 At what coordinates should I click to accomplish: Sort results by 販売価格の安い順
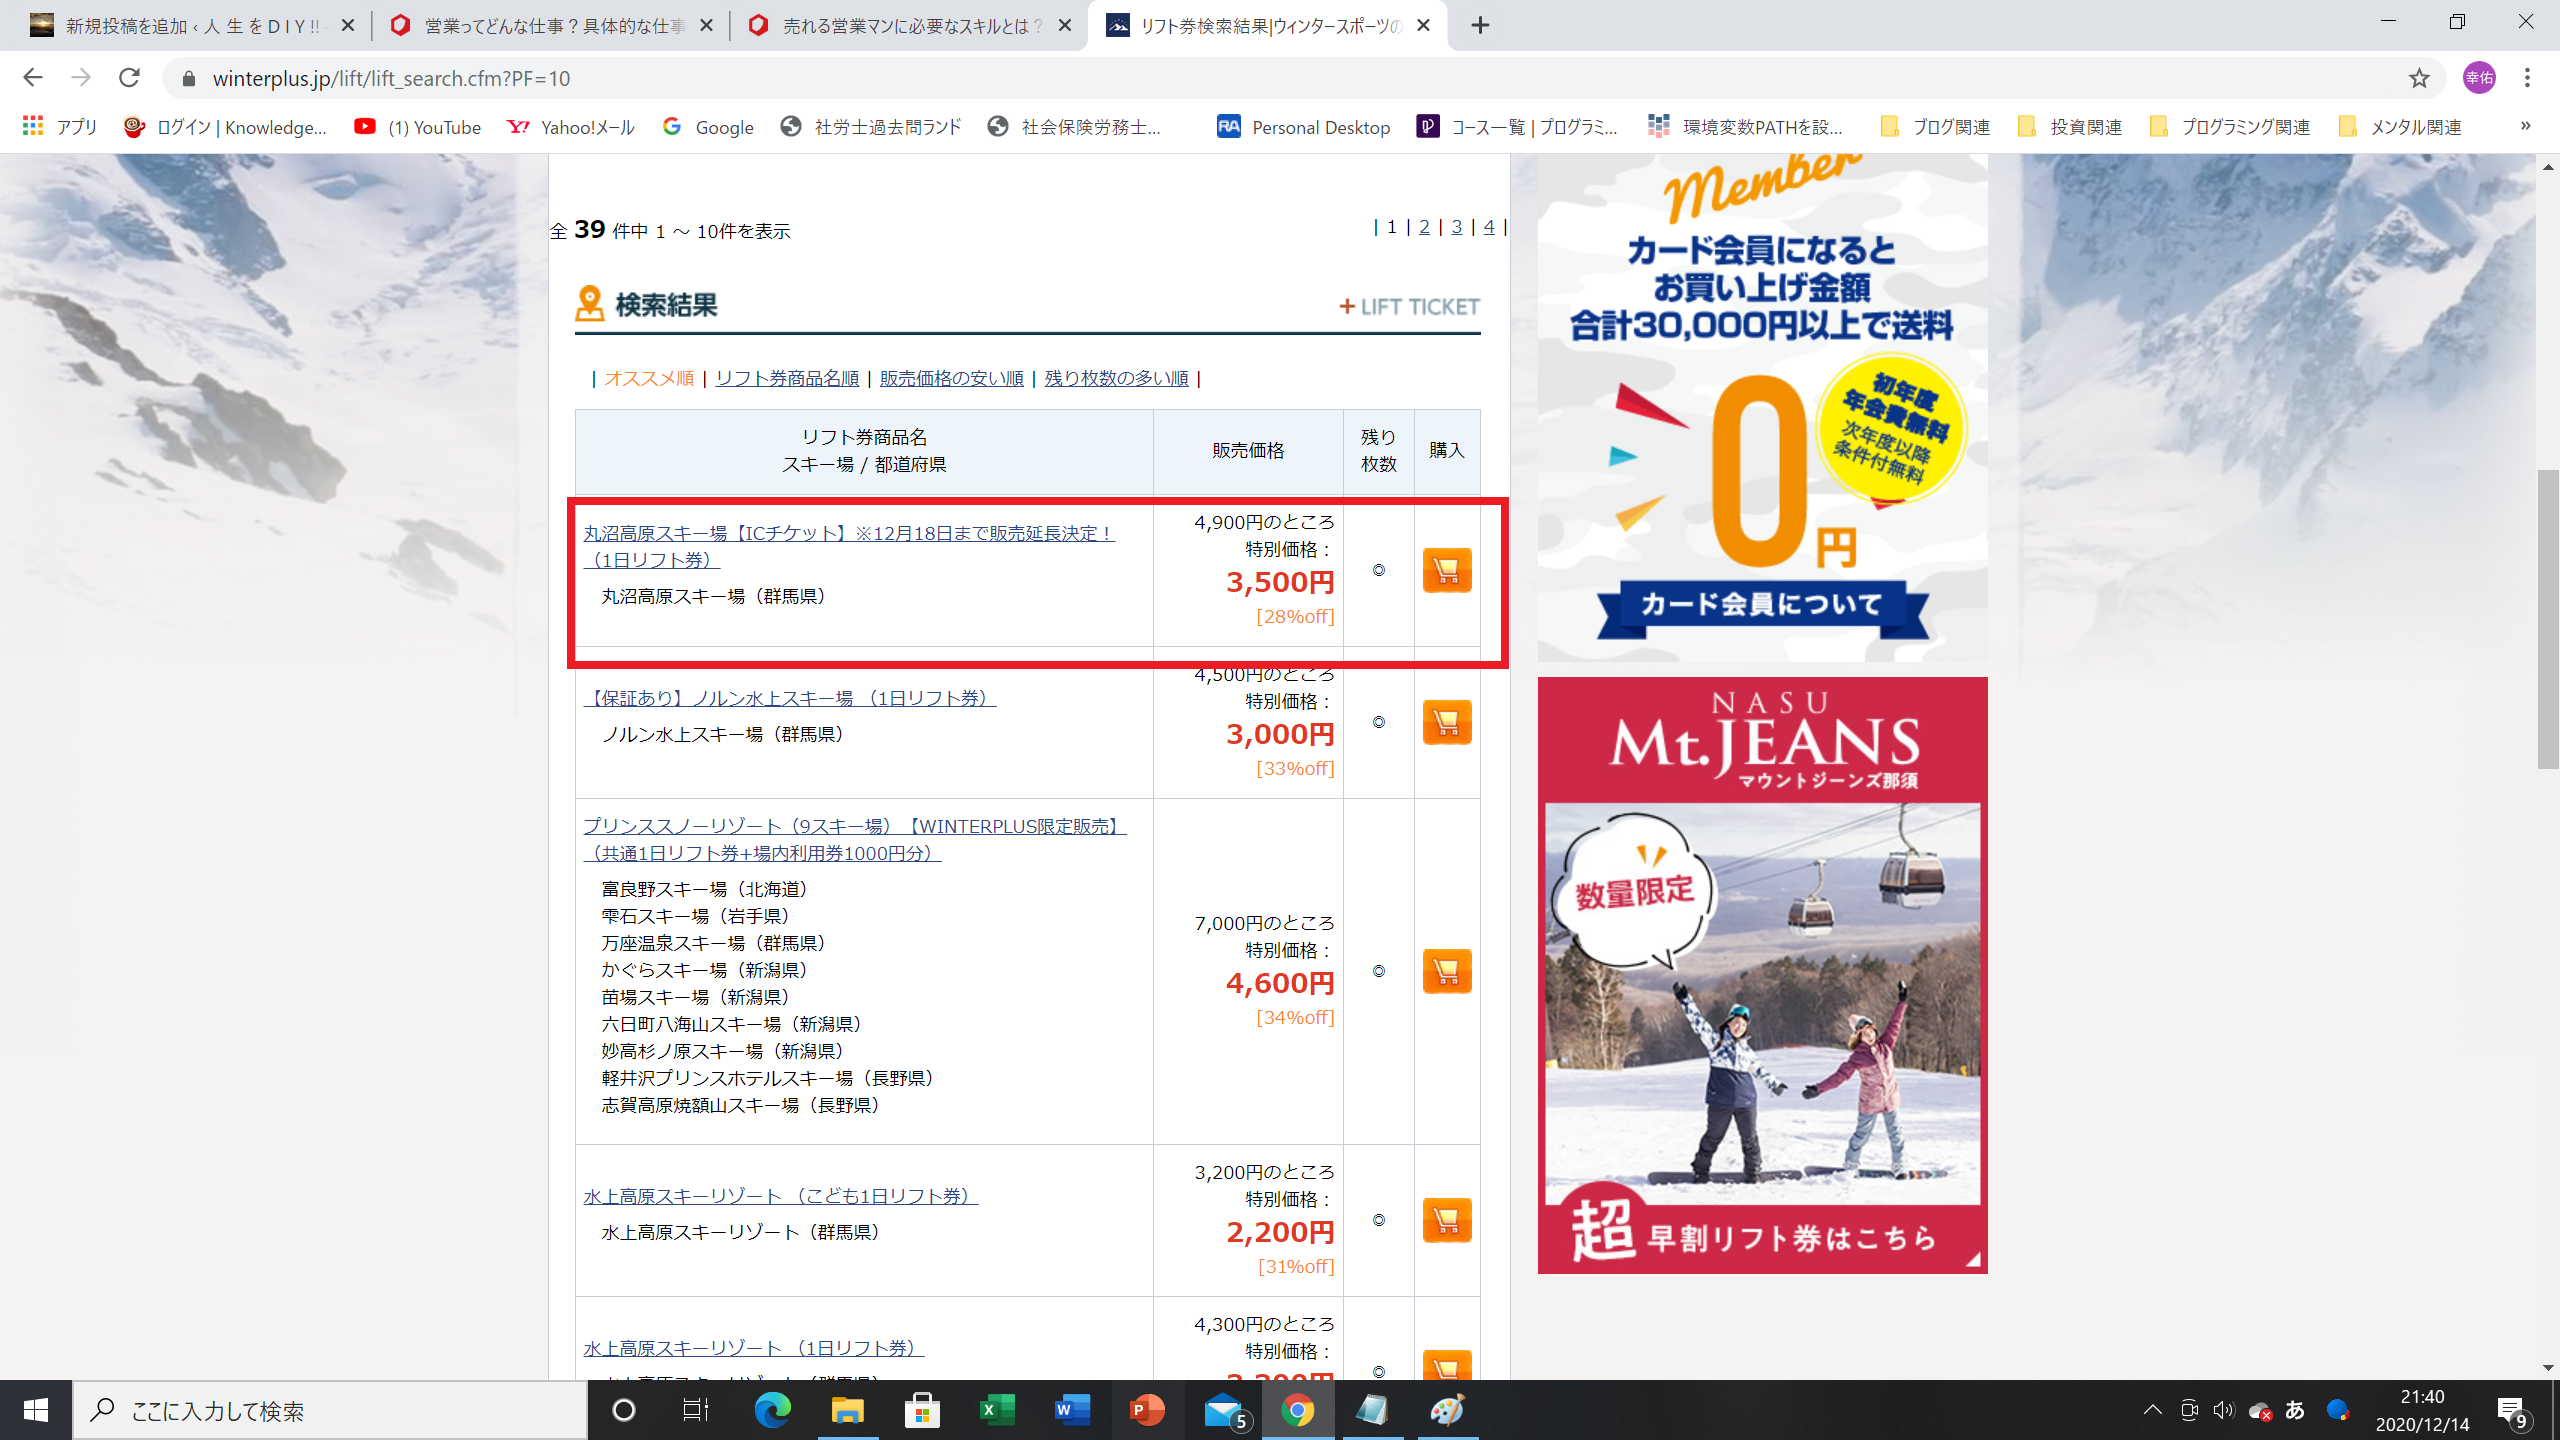click(951, 378)
